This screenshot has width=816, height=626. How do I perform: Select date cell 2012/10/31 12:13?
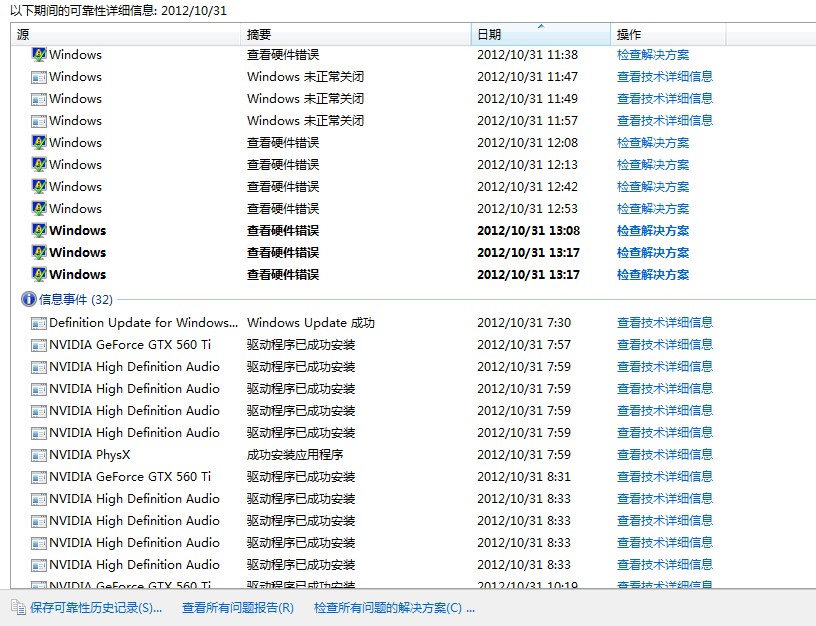click(x=527, y=164)
